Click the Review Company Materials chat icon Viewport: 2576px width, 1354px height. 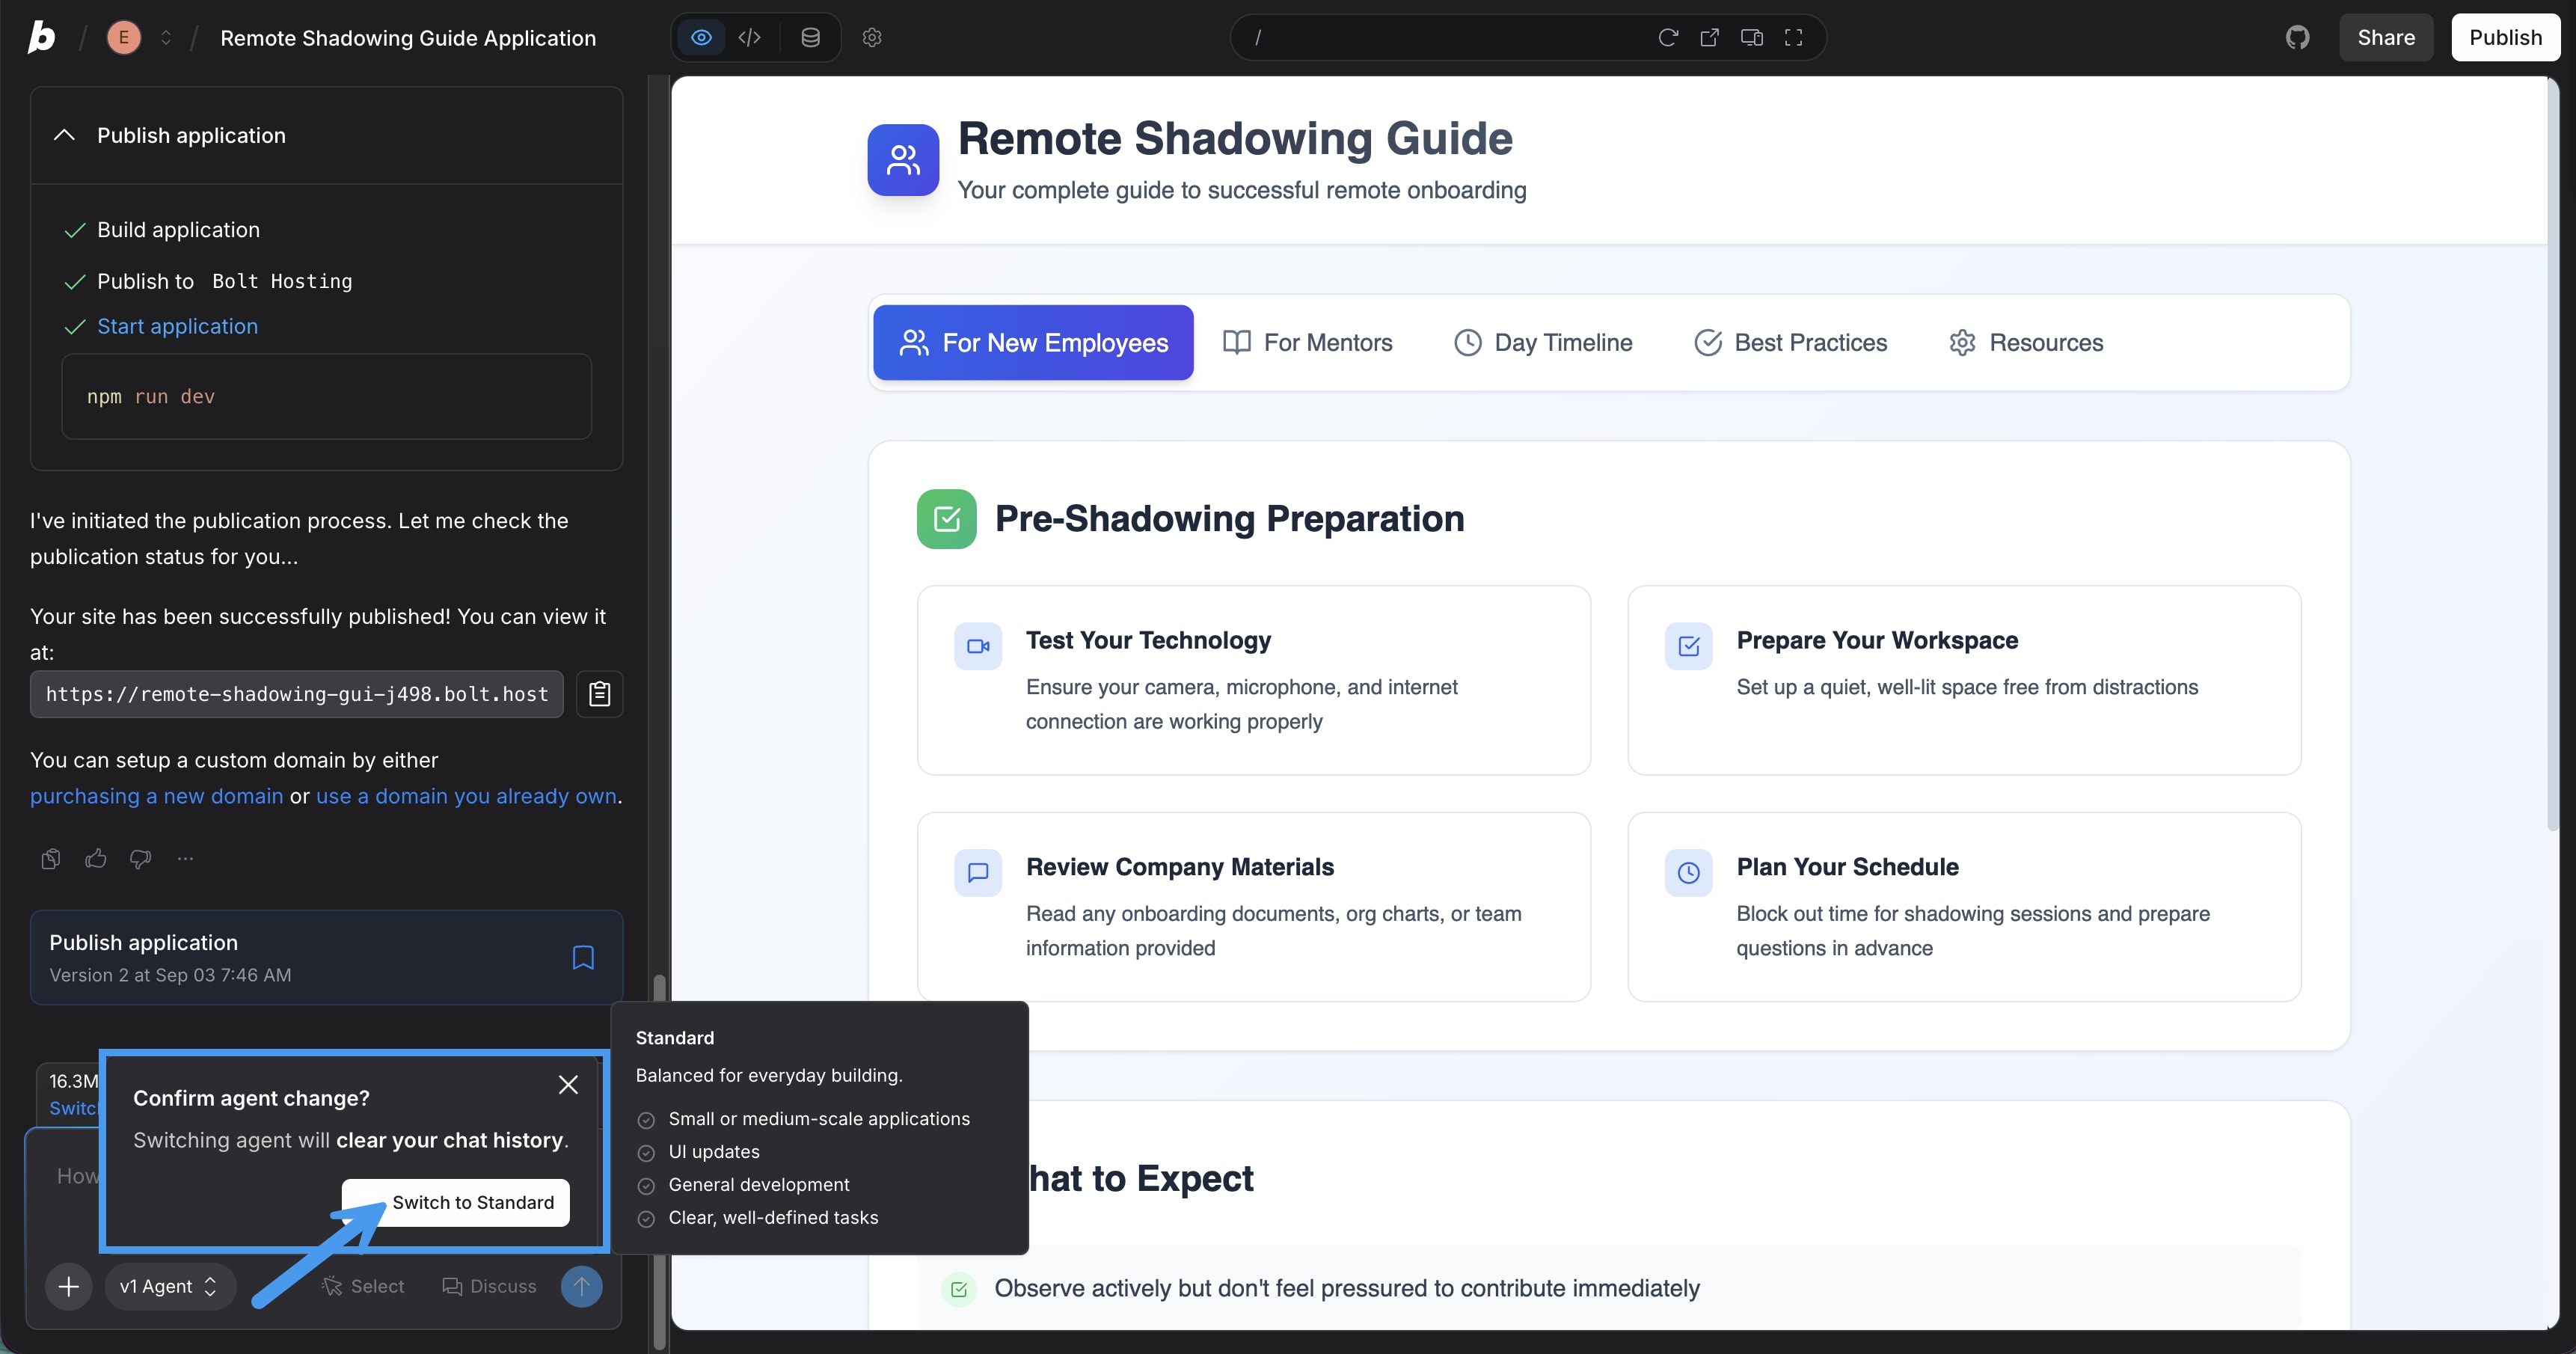[x=978, y=873]
